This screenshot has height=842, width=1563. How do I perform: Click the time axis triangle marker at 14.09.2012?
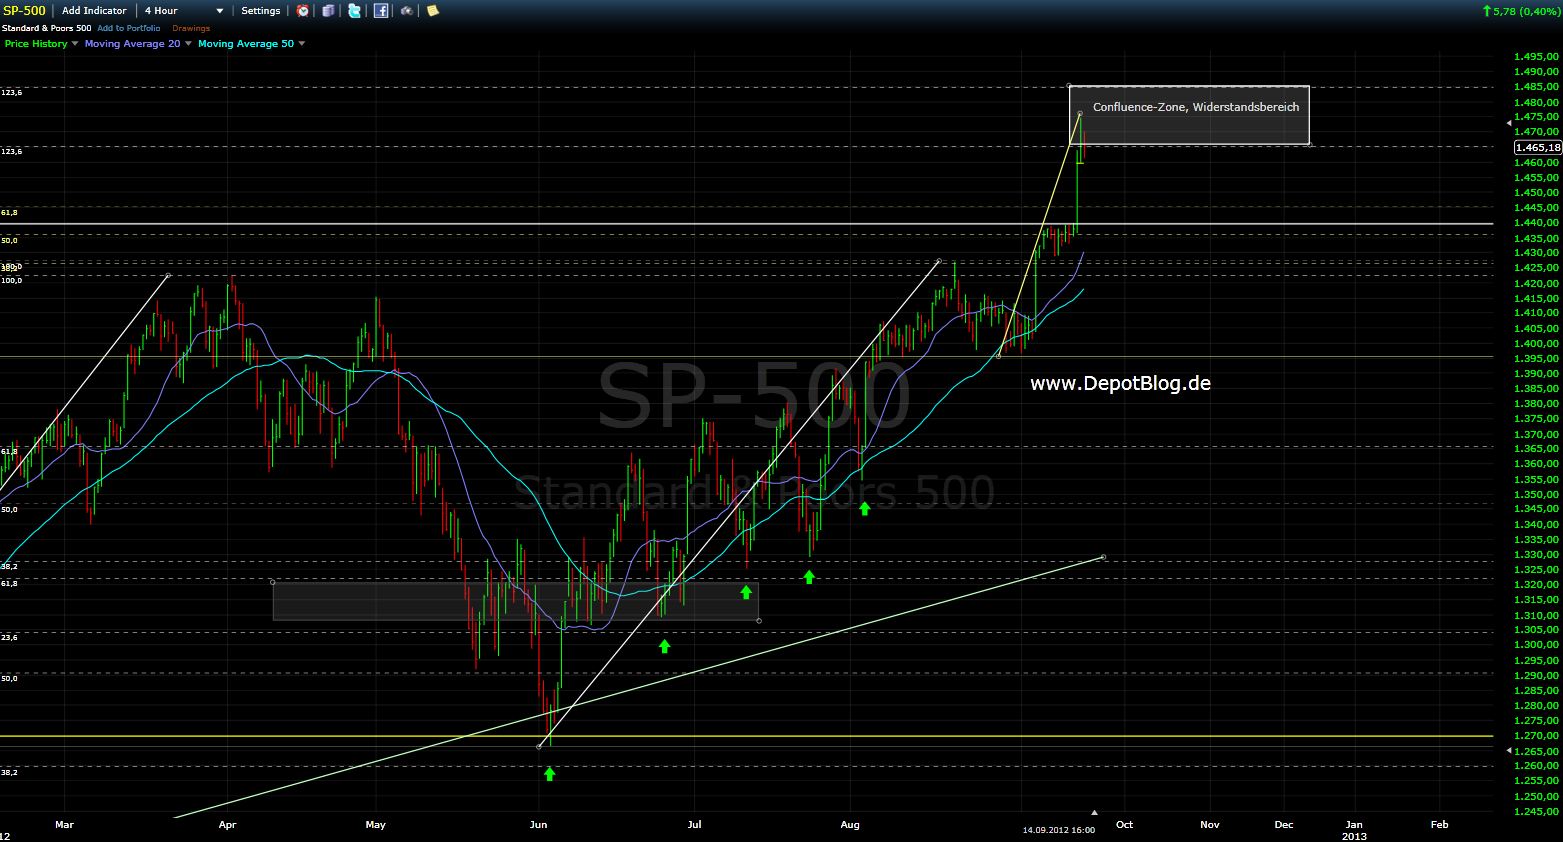pos(1094,813)
